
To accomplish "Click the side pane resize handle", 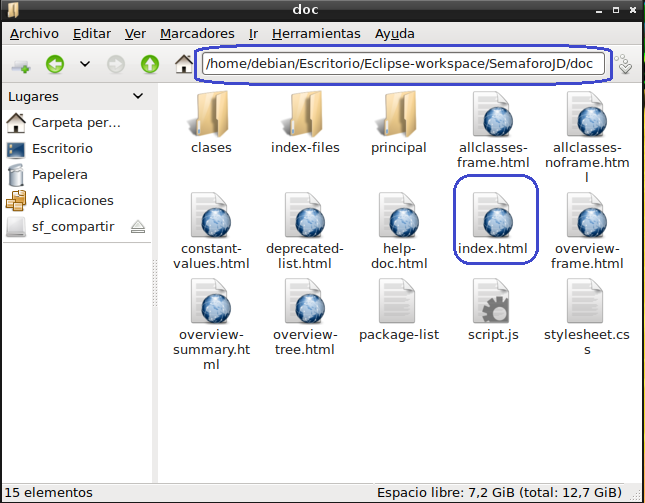I will tap(155, 283).
